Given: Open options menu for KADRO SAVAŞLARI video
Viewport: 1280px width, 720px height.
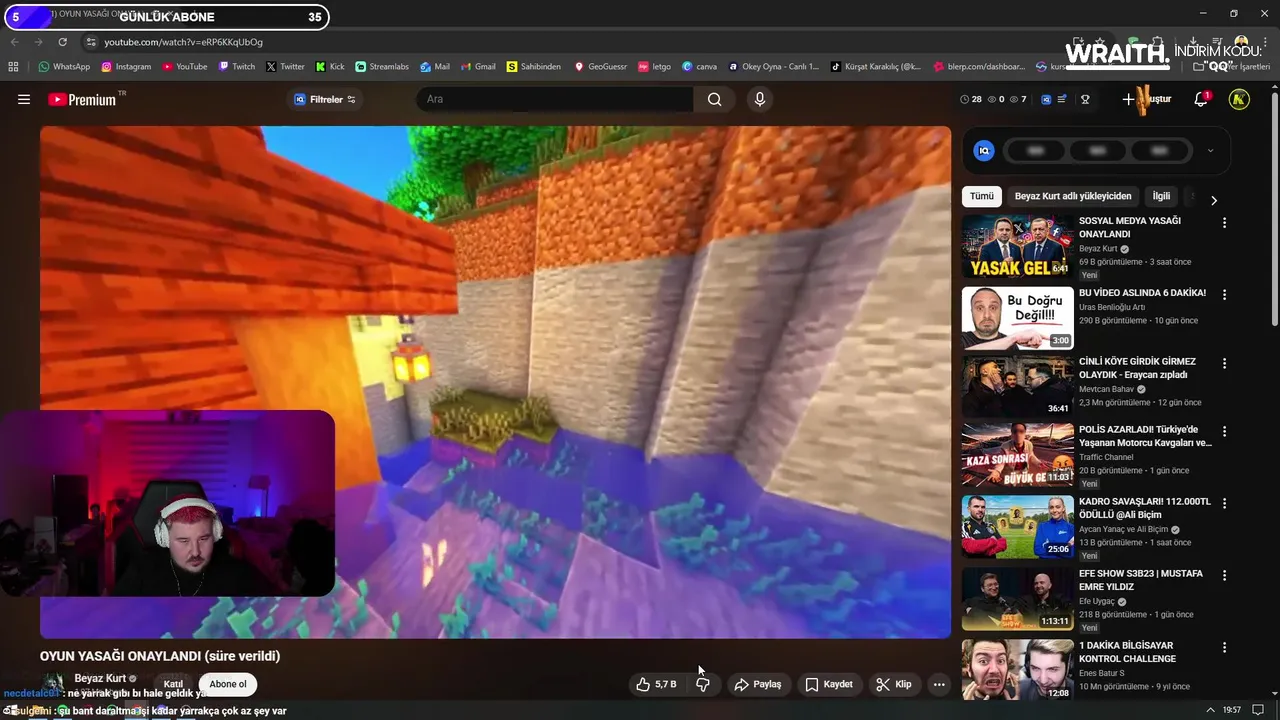Looking at the screenshot, I should click(1224, 503).
